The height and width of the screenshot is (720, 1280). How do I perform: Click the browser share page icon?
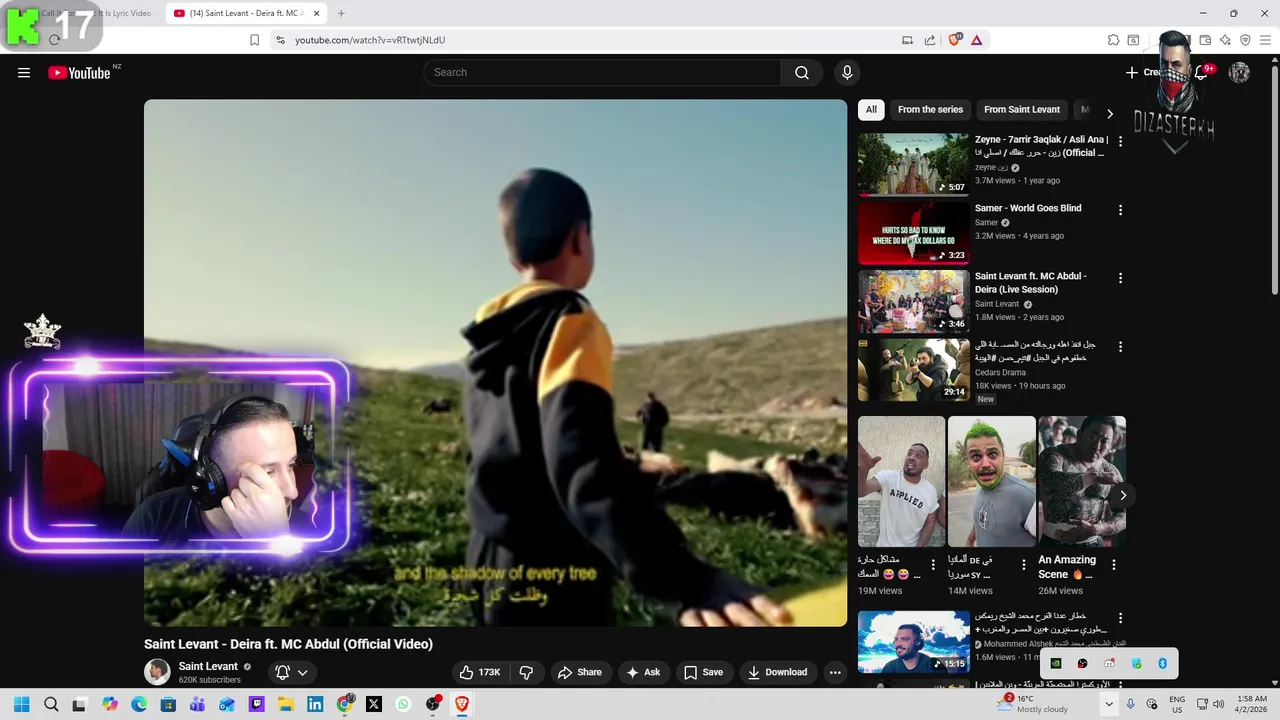(930, 40)
